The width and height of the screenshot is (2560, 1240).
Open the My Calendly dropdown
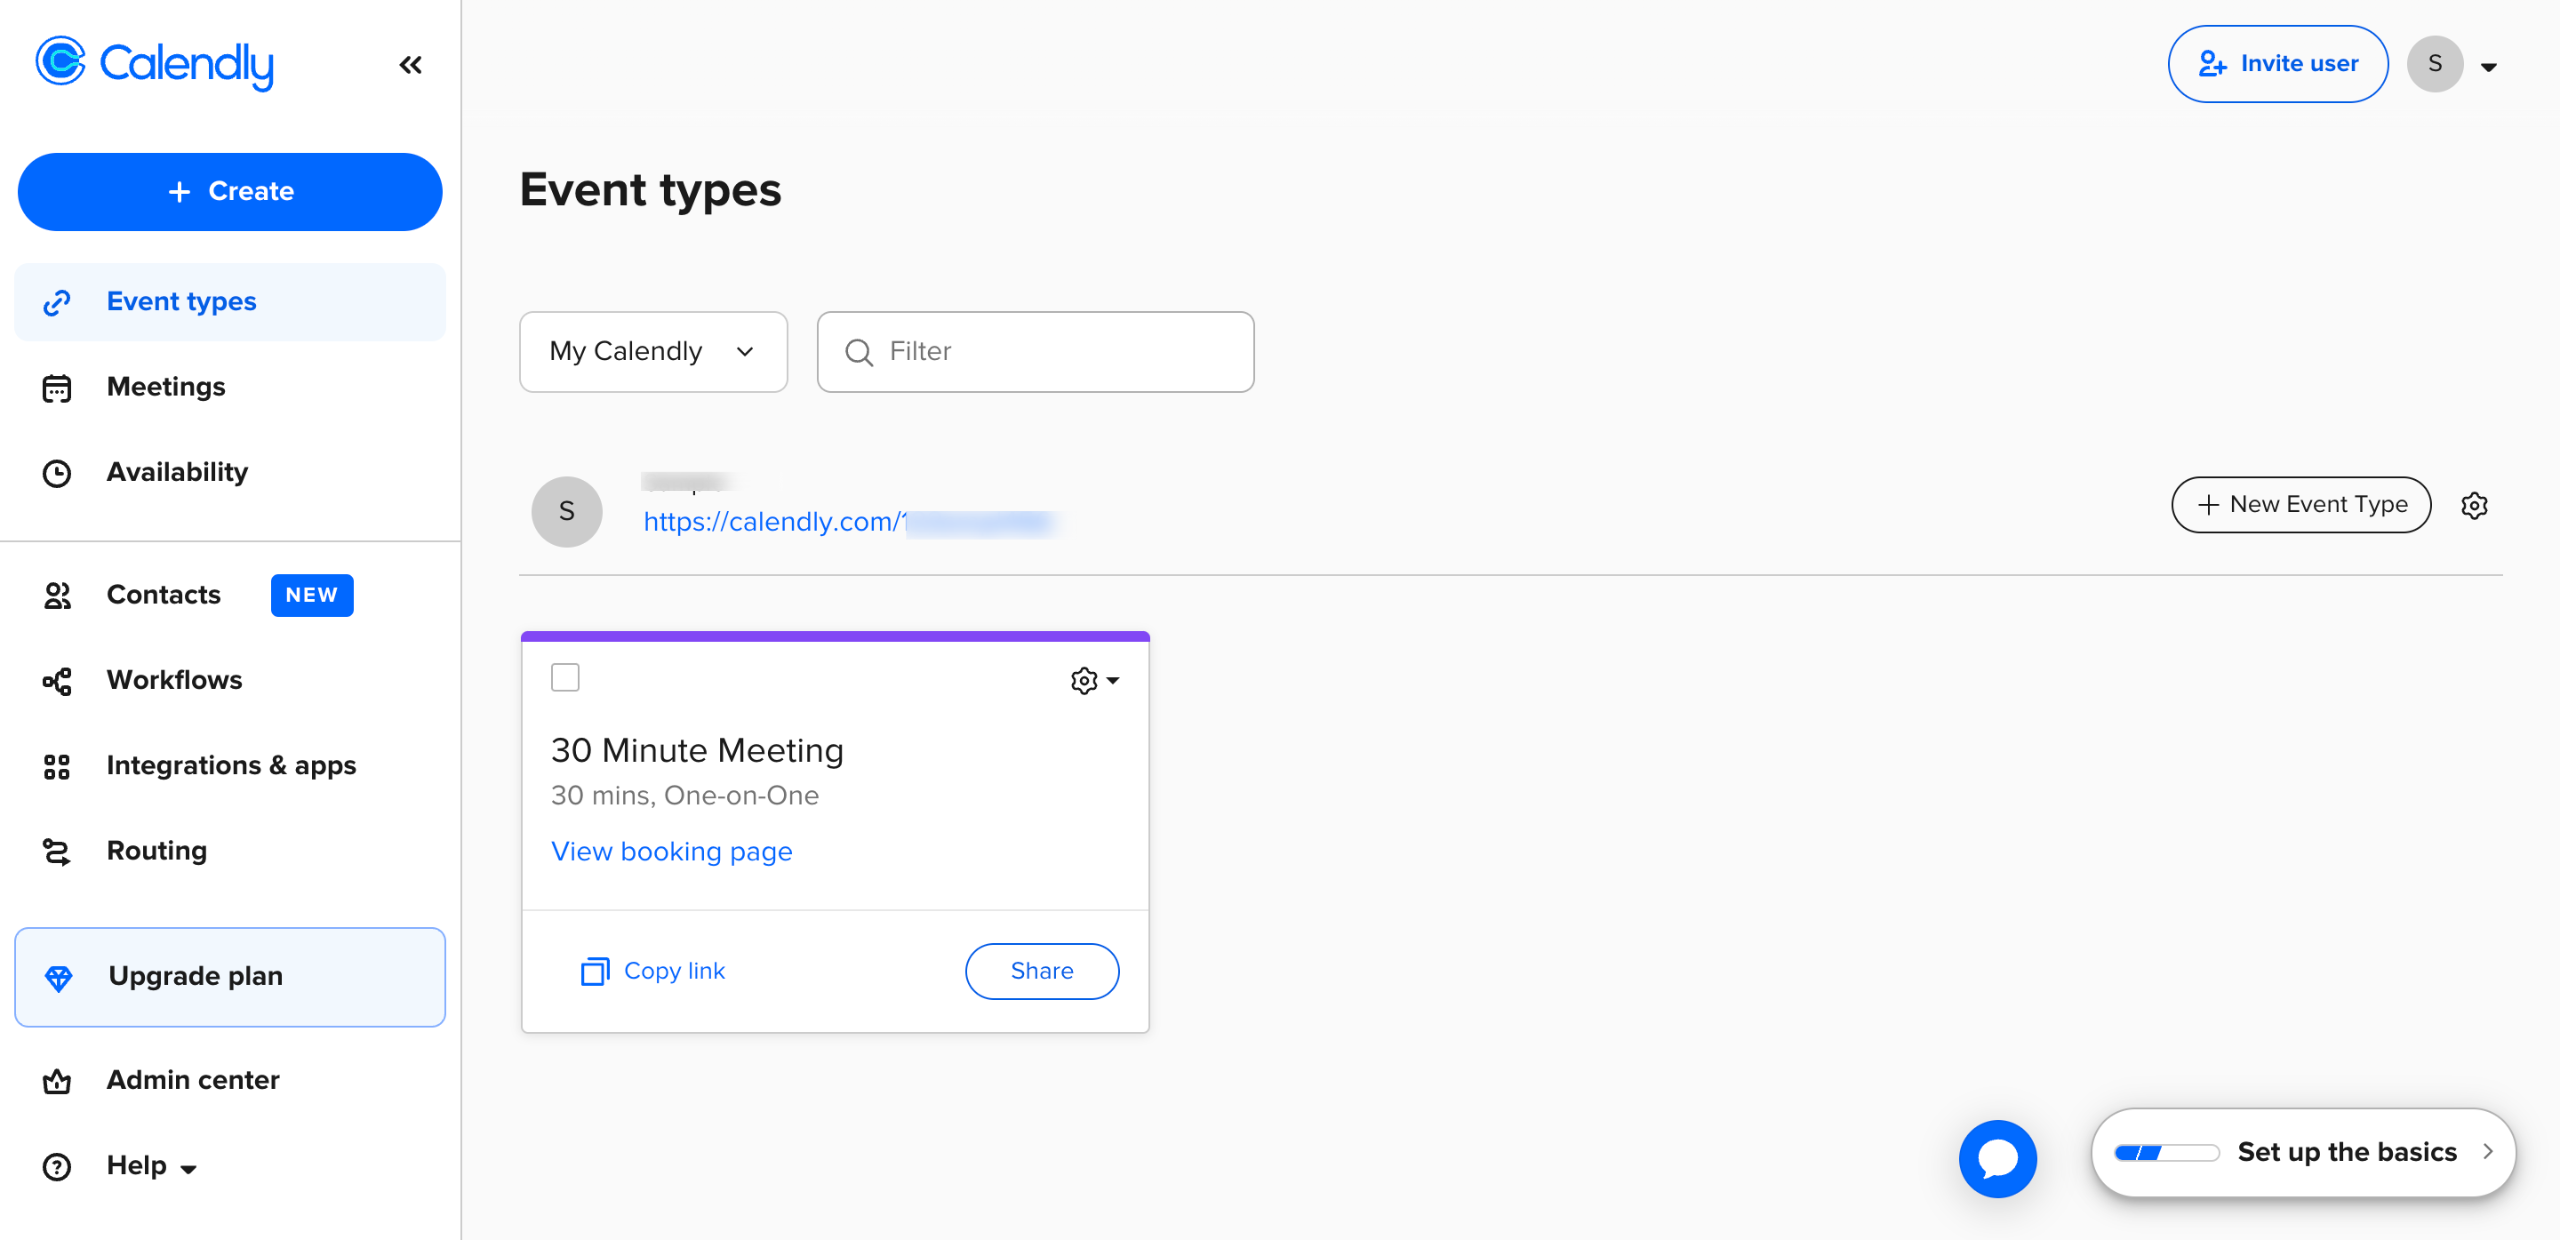click(x=653, y=352)
